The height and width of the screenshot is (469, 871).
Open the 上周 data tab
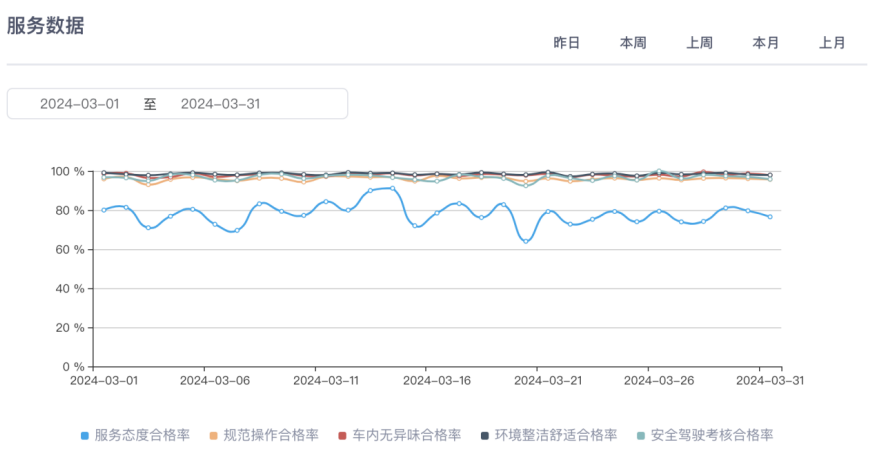(x=699, y=43)
